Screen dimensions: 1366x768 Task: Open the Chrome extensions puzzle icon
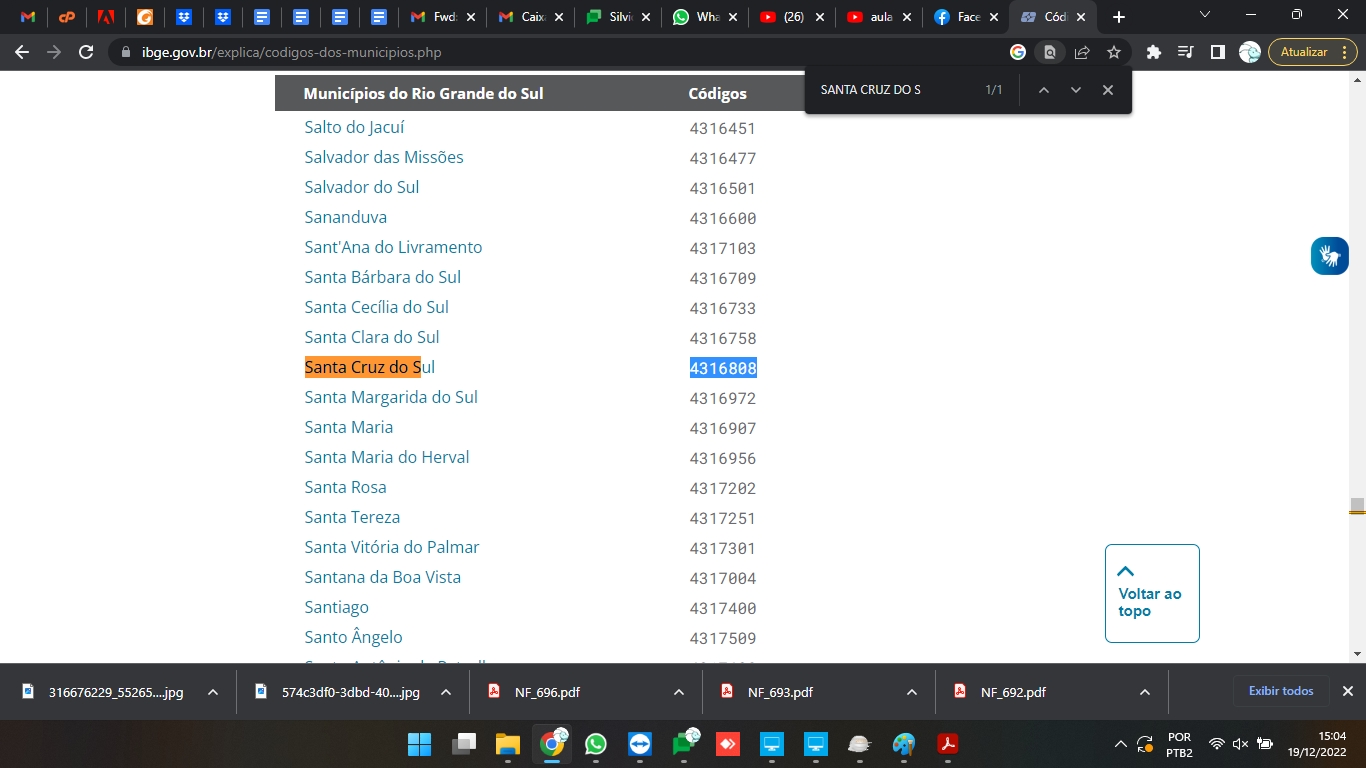click(x=1153, y=52)
